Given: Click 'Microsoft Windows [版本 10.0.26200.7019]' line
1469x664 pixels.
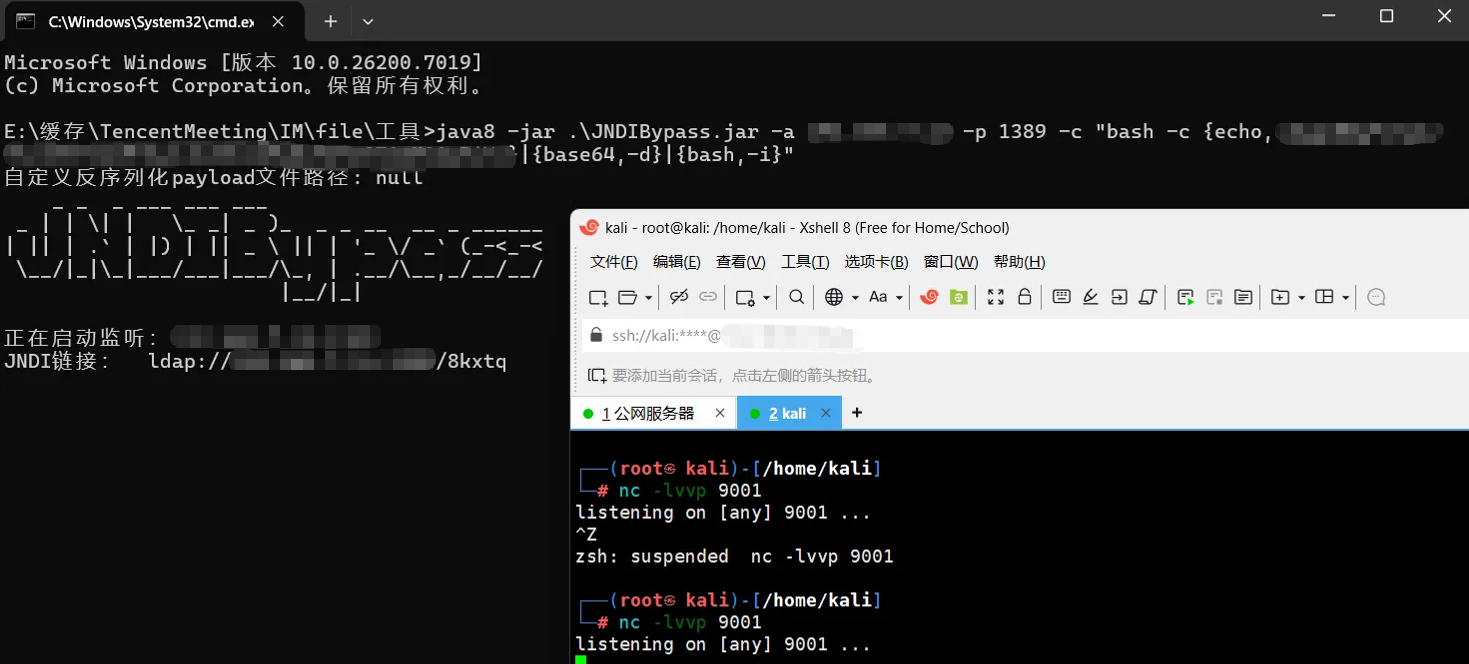Looking at the screenshot, I should (243, 63).
